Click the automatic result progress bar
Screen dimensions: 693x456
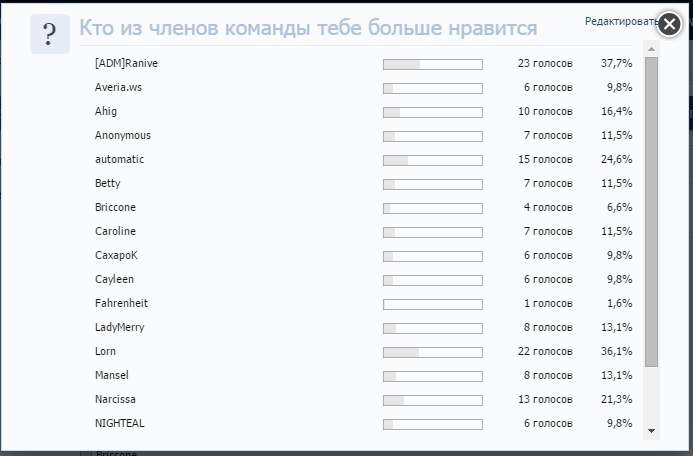tap(432, 160)
